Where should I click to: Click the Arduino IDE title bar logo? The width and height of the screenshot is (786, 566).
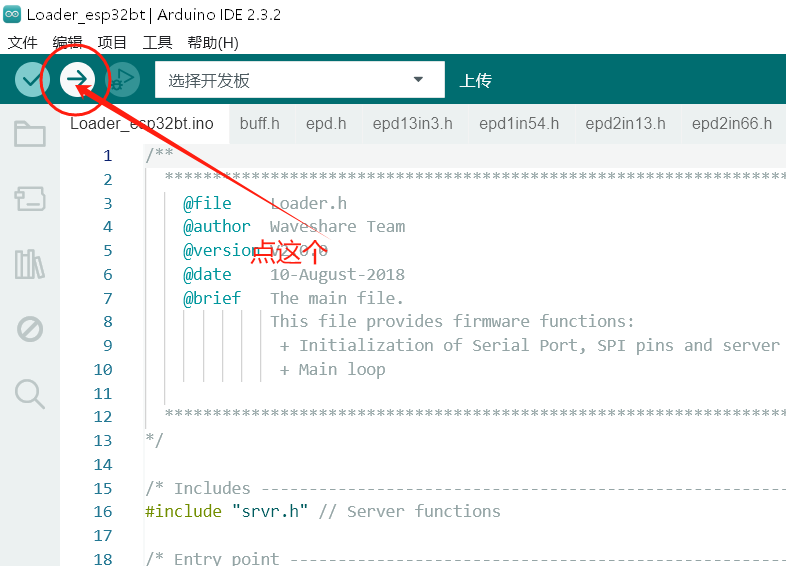pyautogui.click(x=13, y=15)
